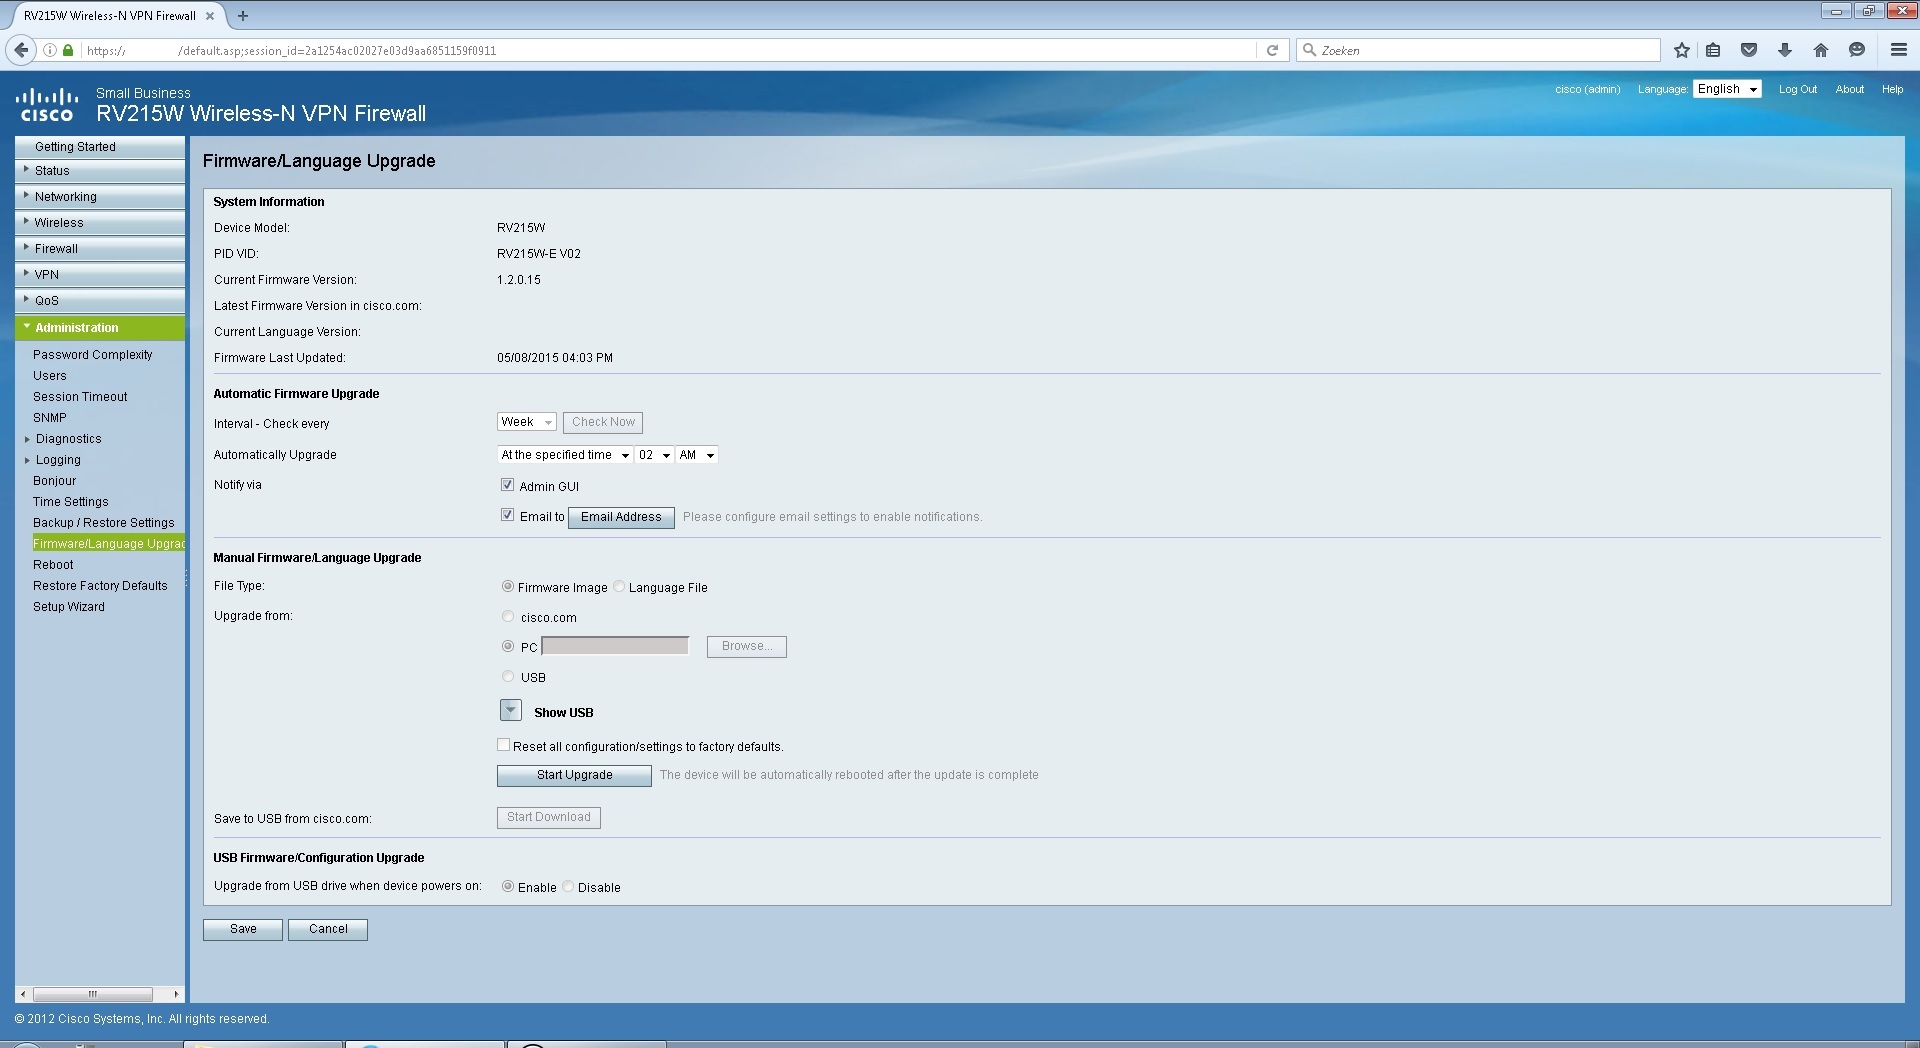Select Language File file type

(x=619, y=587)
